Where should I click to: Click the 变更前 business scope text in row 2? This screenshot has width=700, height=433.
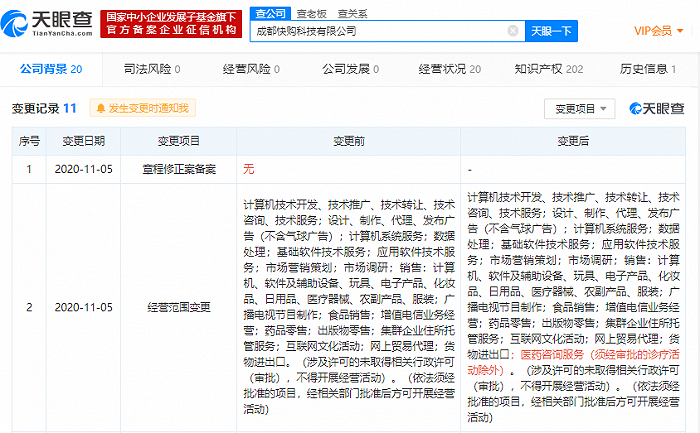pos(349,307)
